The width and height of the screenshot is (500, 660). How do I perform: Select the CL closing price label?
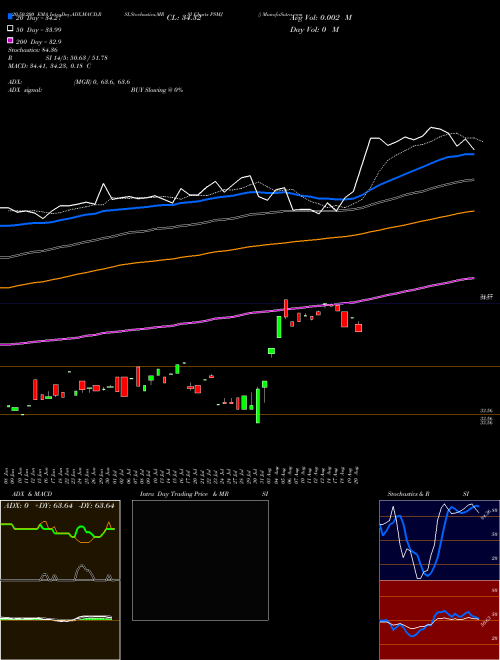click(184, 18)
